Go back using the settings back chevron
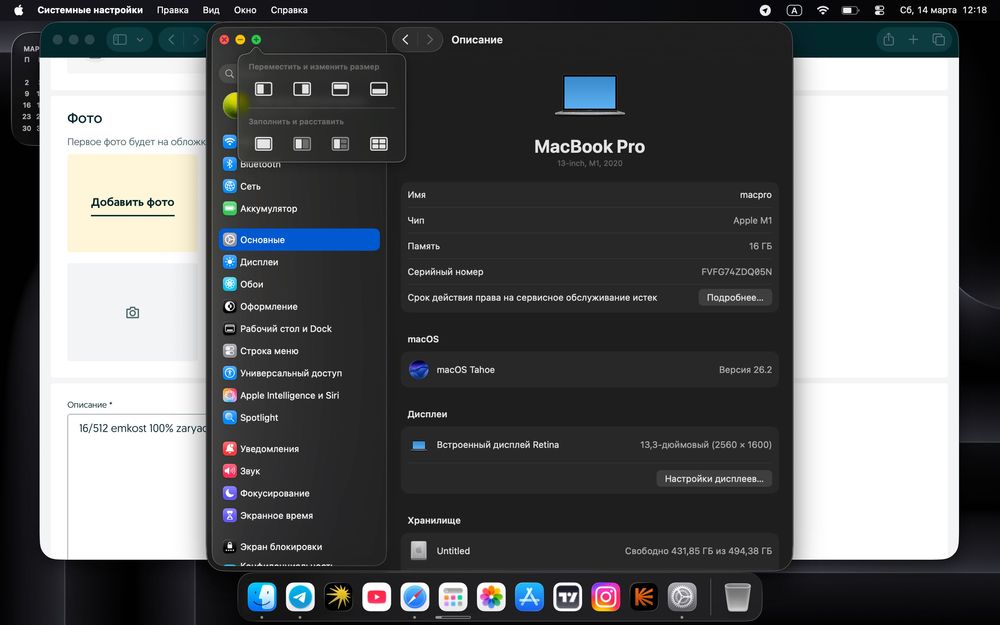 pyautogui.click(x=405, y=40)
